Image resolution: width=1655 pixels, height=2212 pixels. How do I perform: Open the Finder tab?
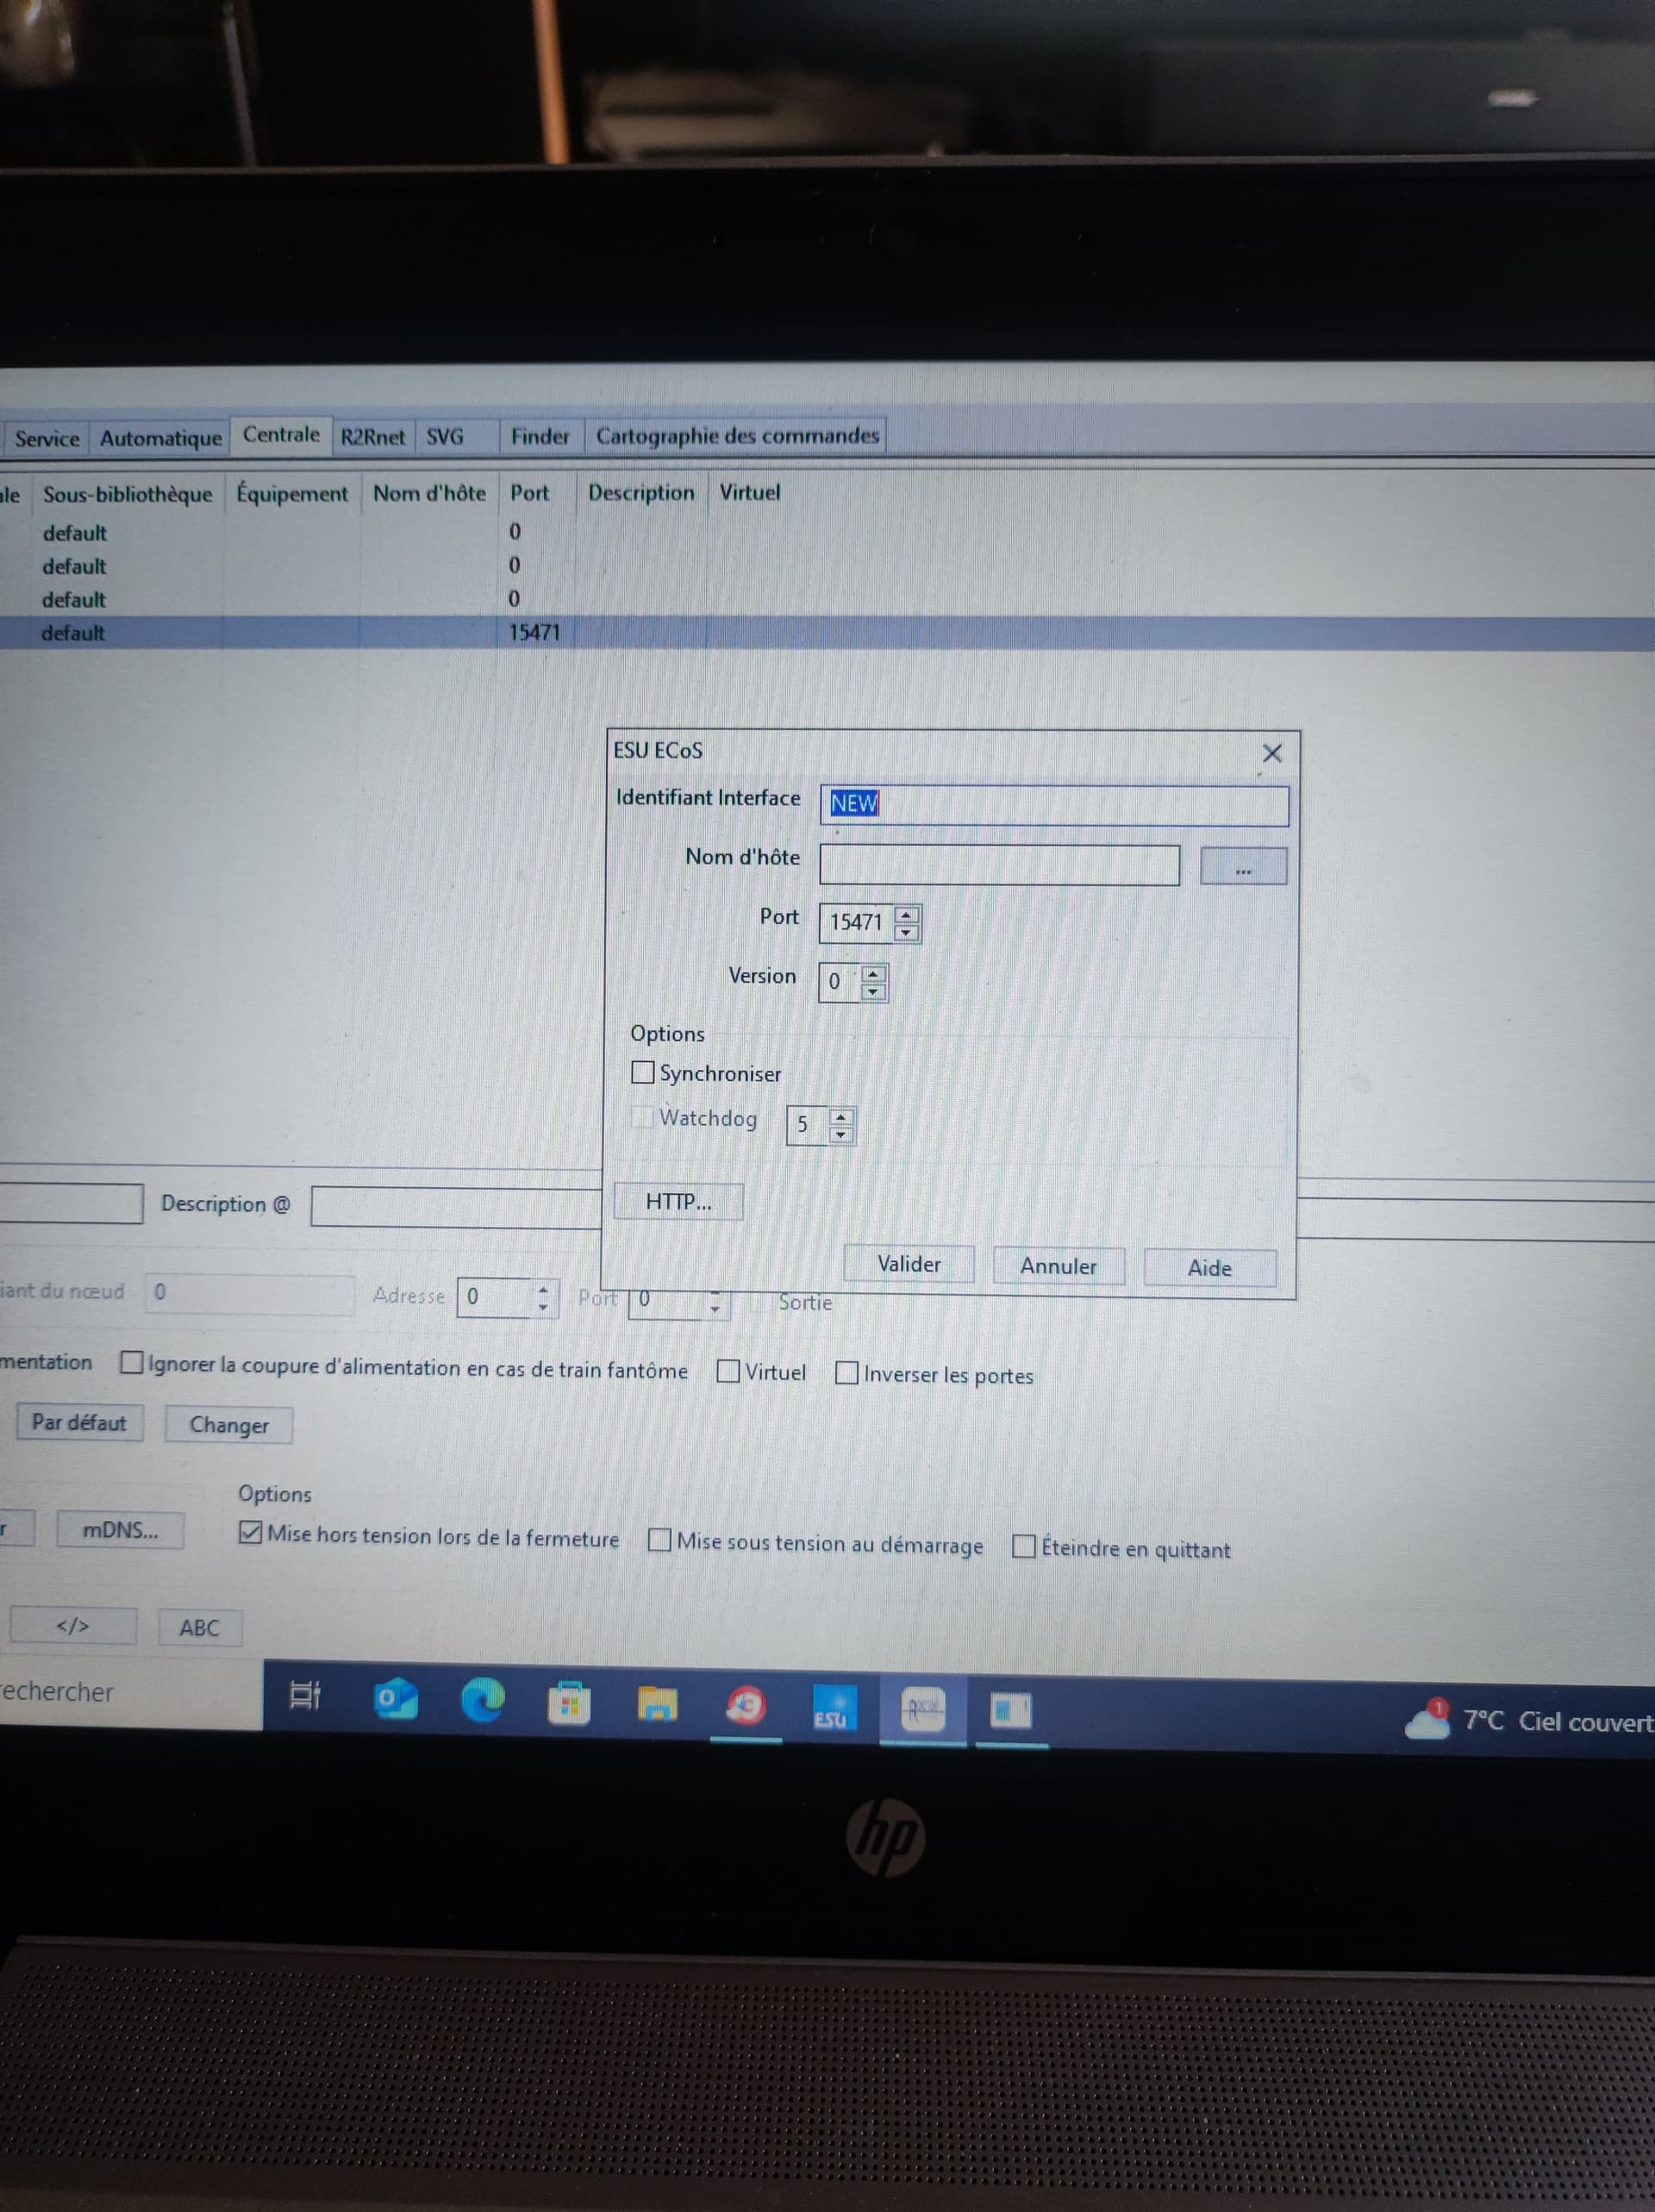(x=540, y=436)
